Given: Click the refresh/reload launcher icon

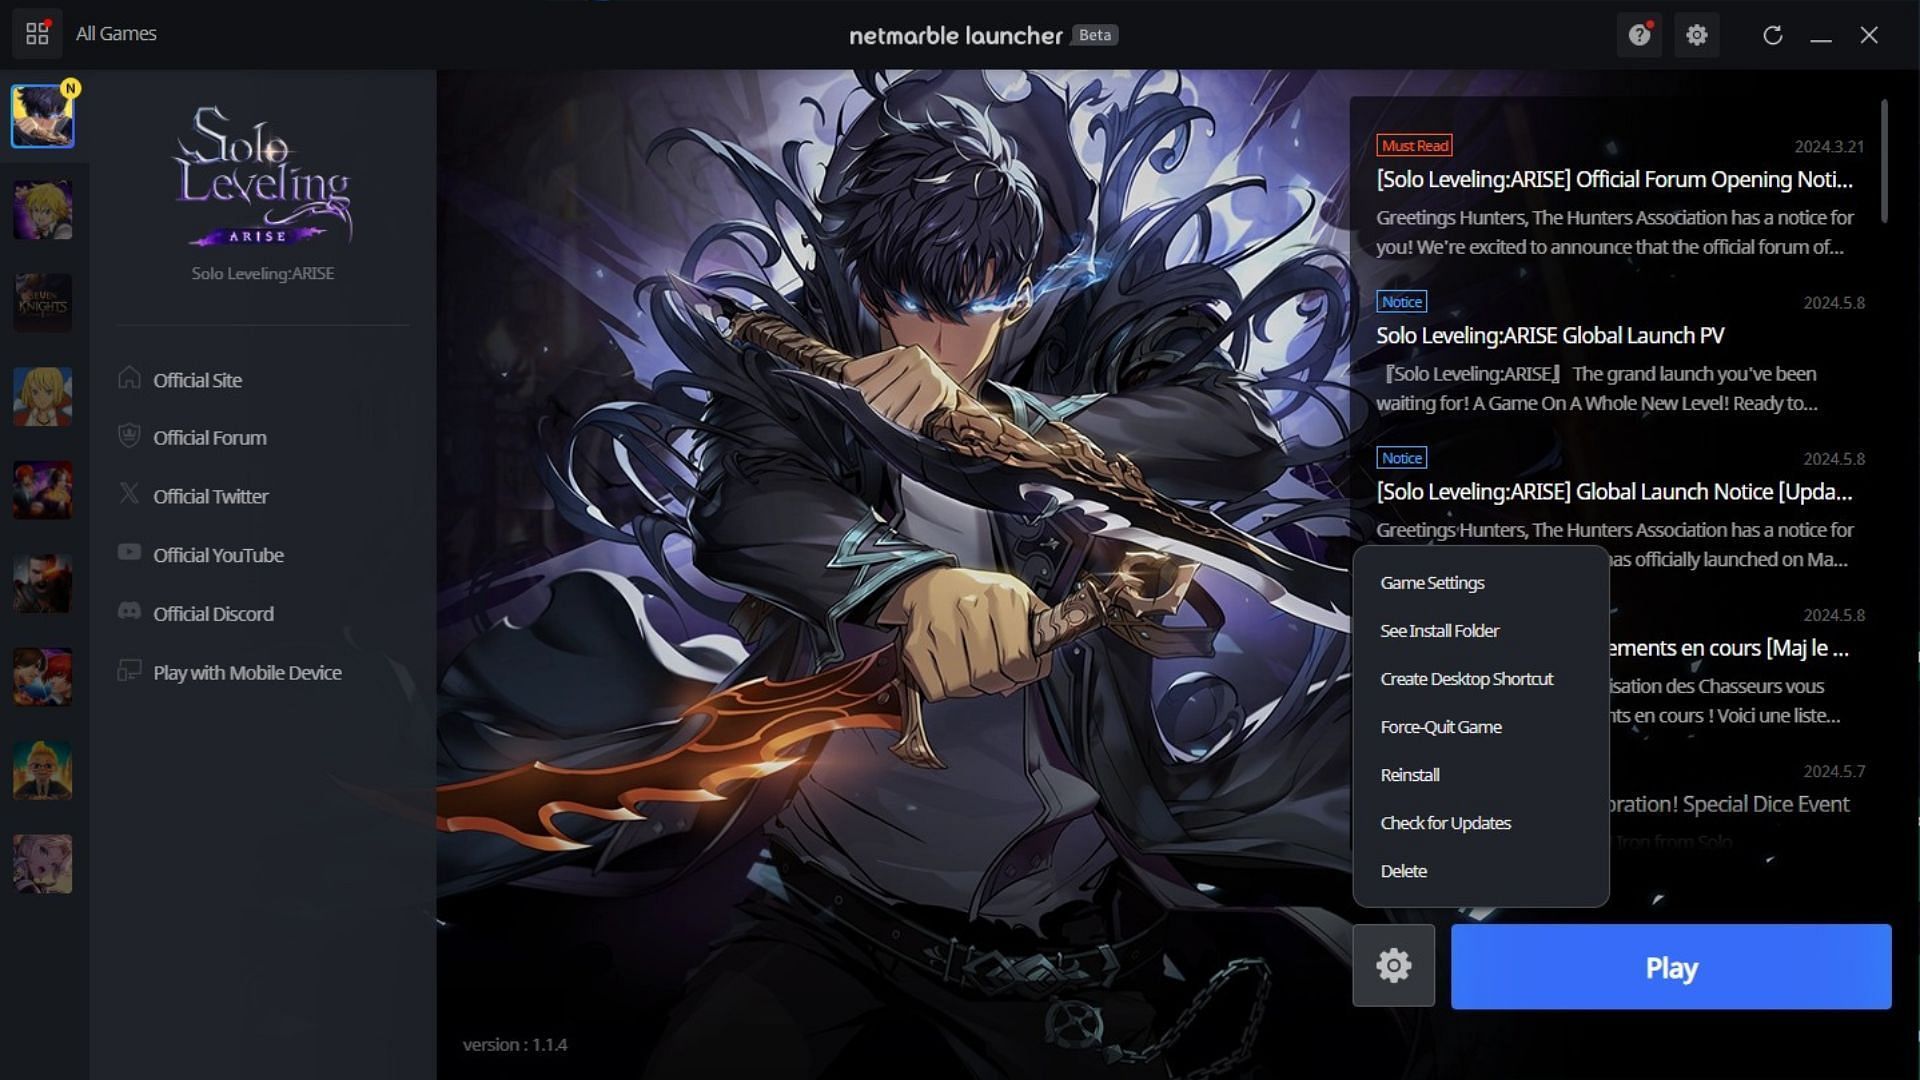Looking at the screenshot, I should pos(1772,33).
